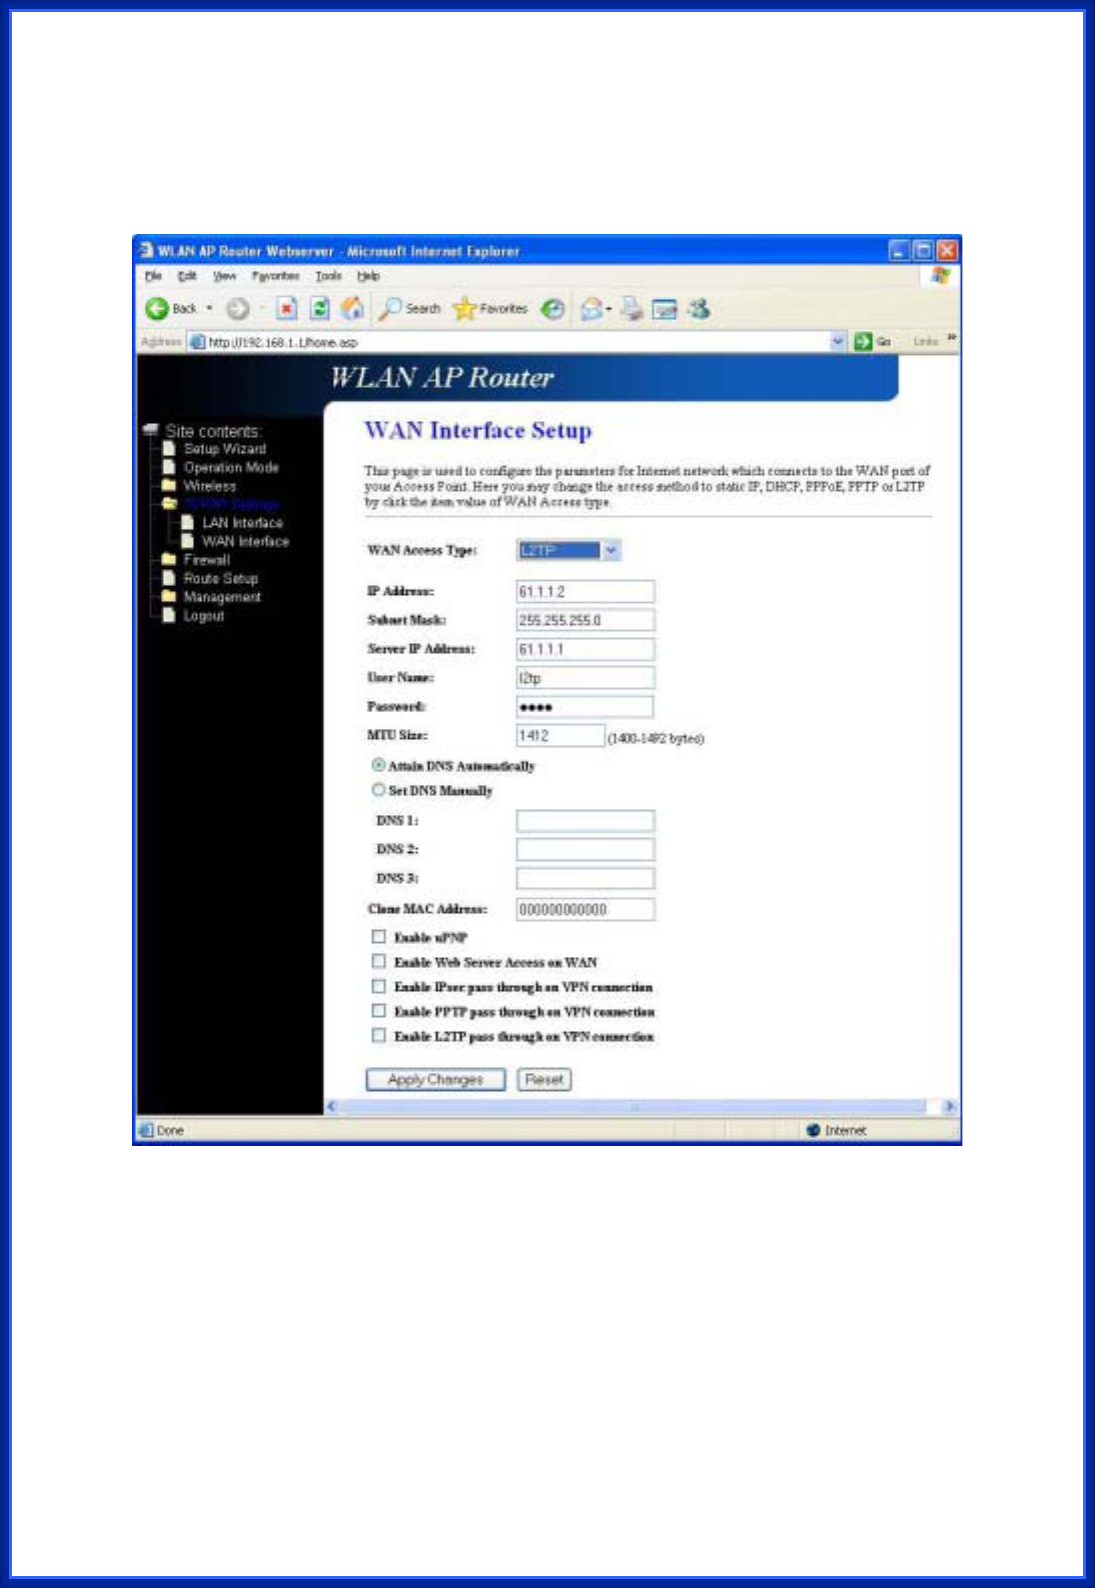Click the Password field
The height and width of the screenshot is (1588, 1095).
pyautogui.click(x=585, y=707)
